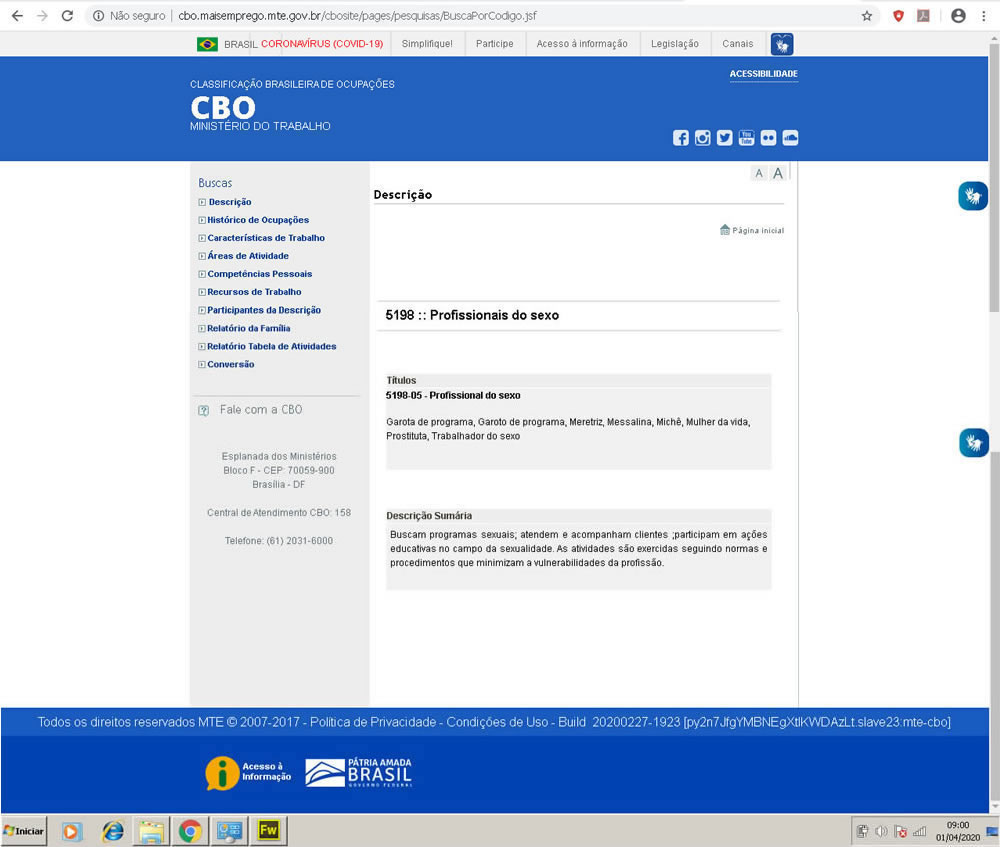The height and width of the screenshot is (847, 1000).
Task: Click the ACESSIBILIDADE link
Action: pyautogui.click(x=763, y=74)
